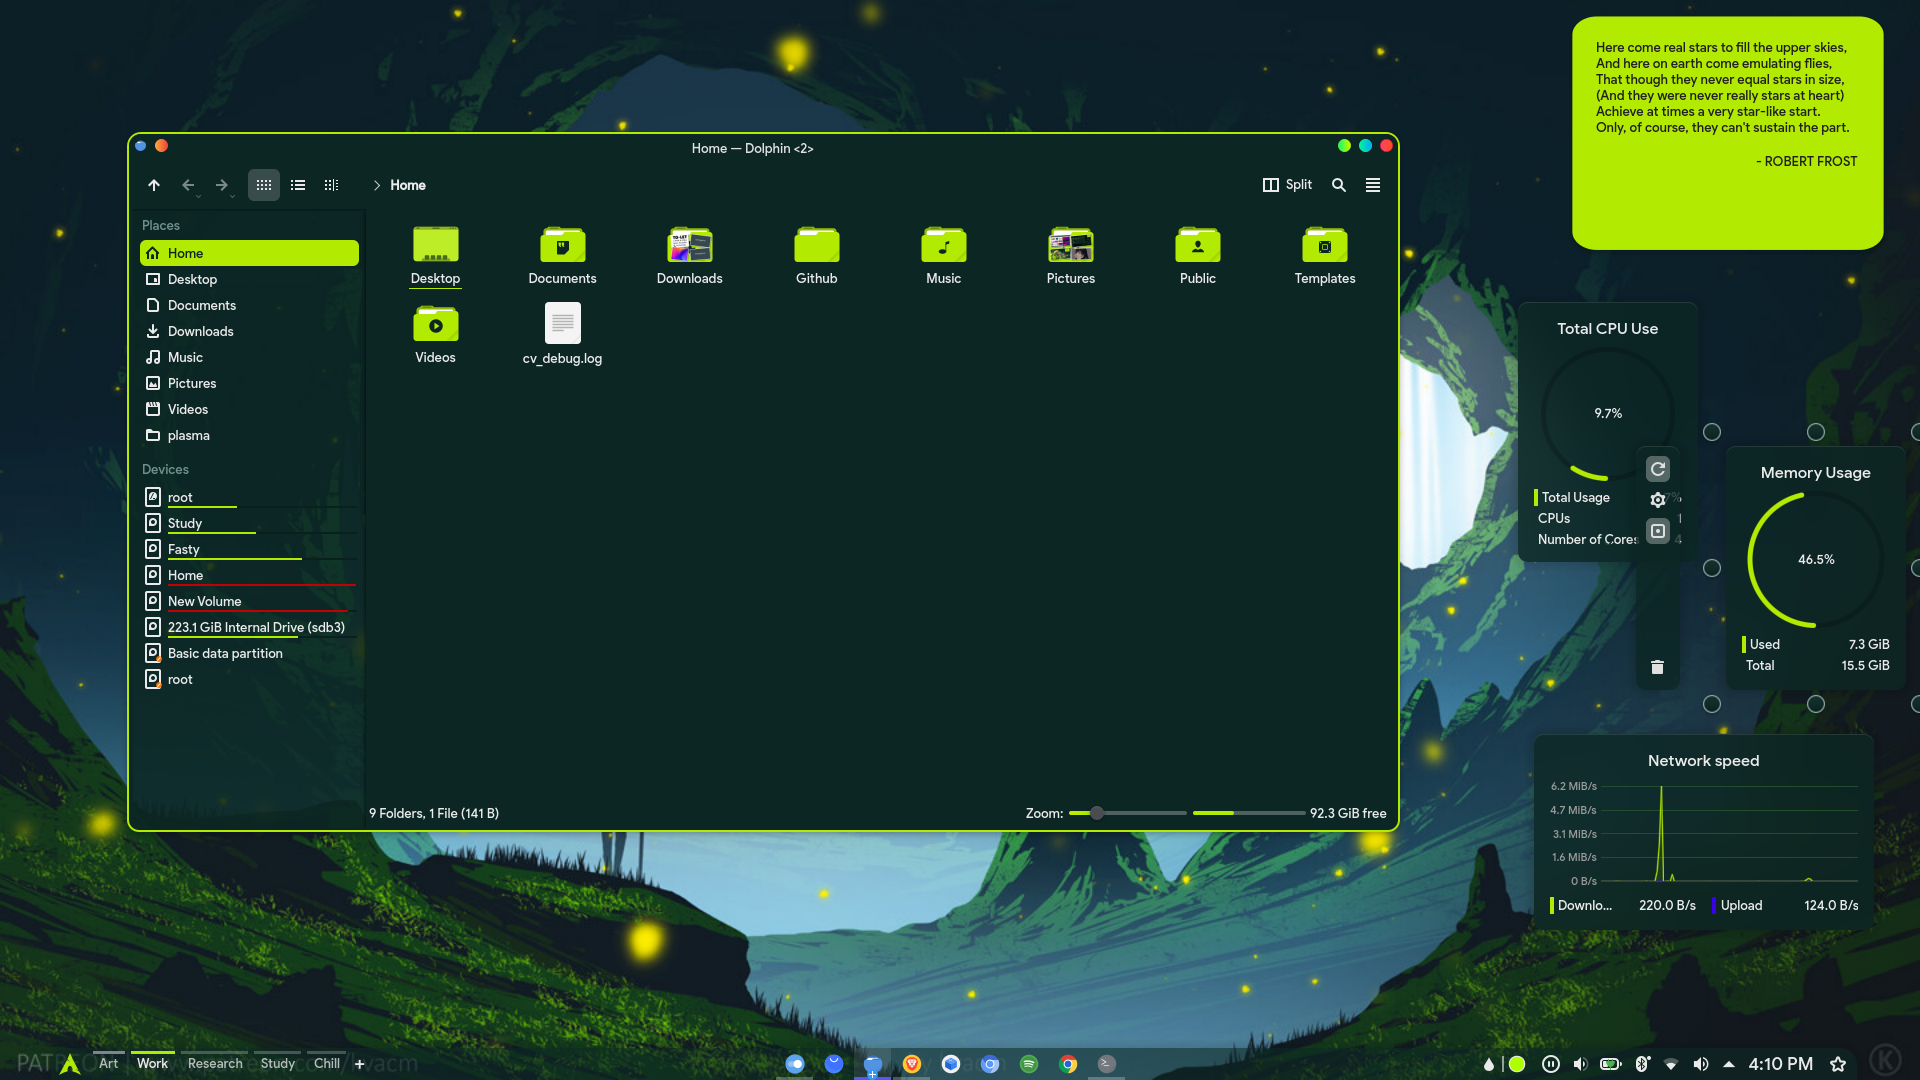Click the free disk space bar
Screen dimensions: 1920x1080
point(1249,813)
